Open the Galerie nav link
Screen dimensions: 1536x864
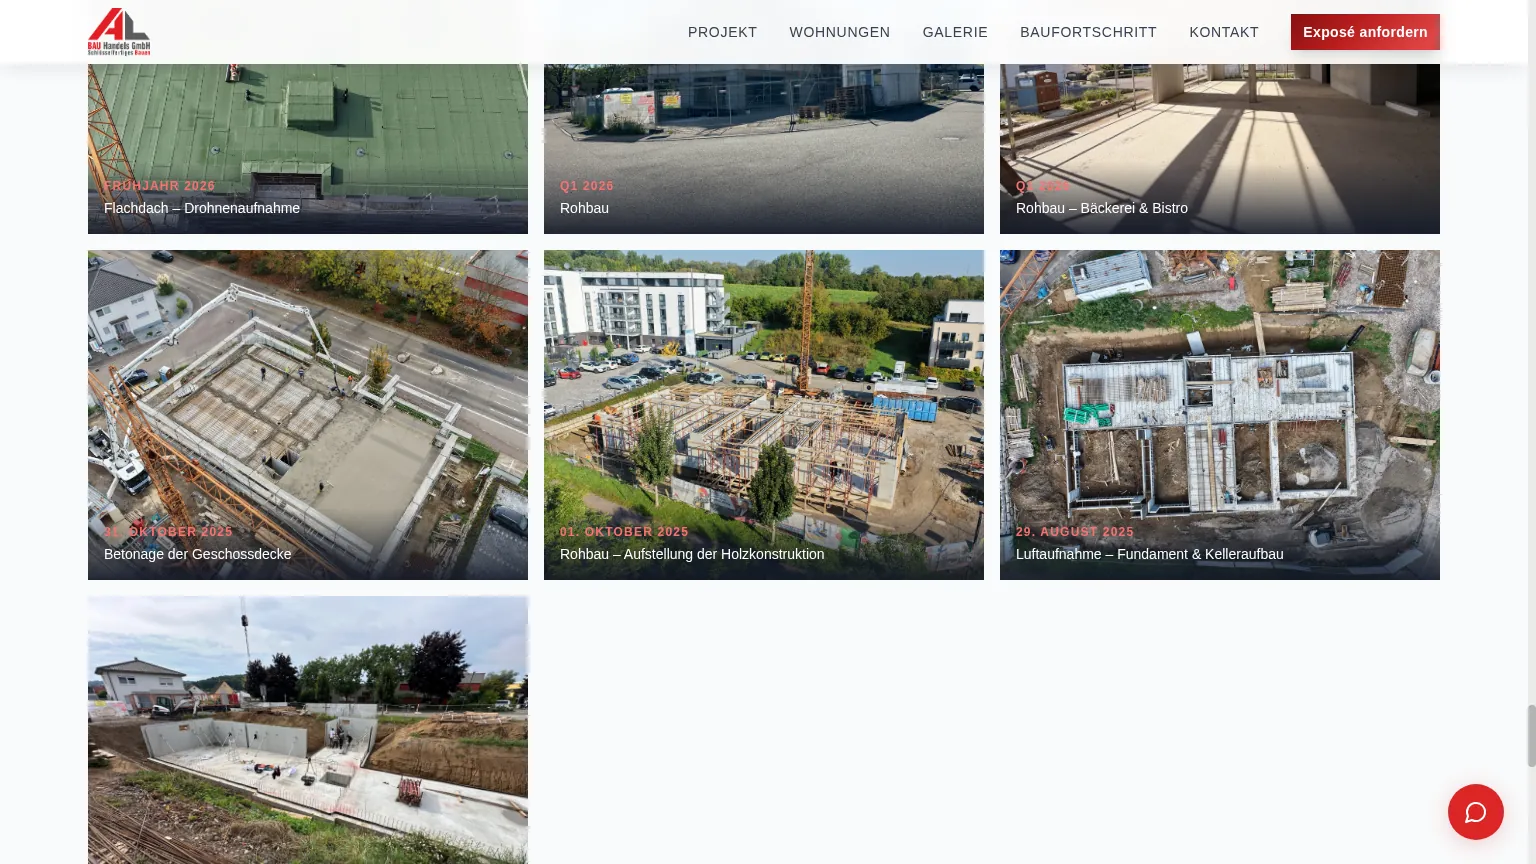[x=955, y=32]
